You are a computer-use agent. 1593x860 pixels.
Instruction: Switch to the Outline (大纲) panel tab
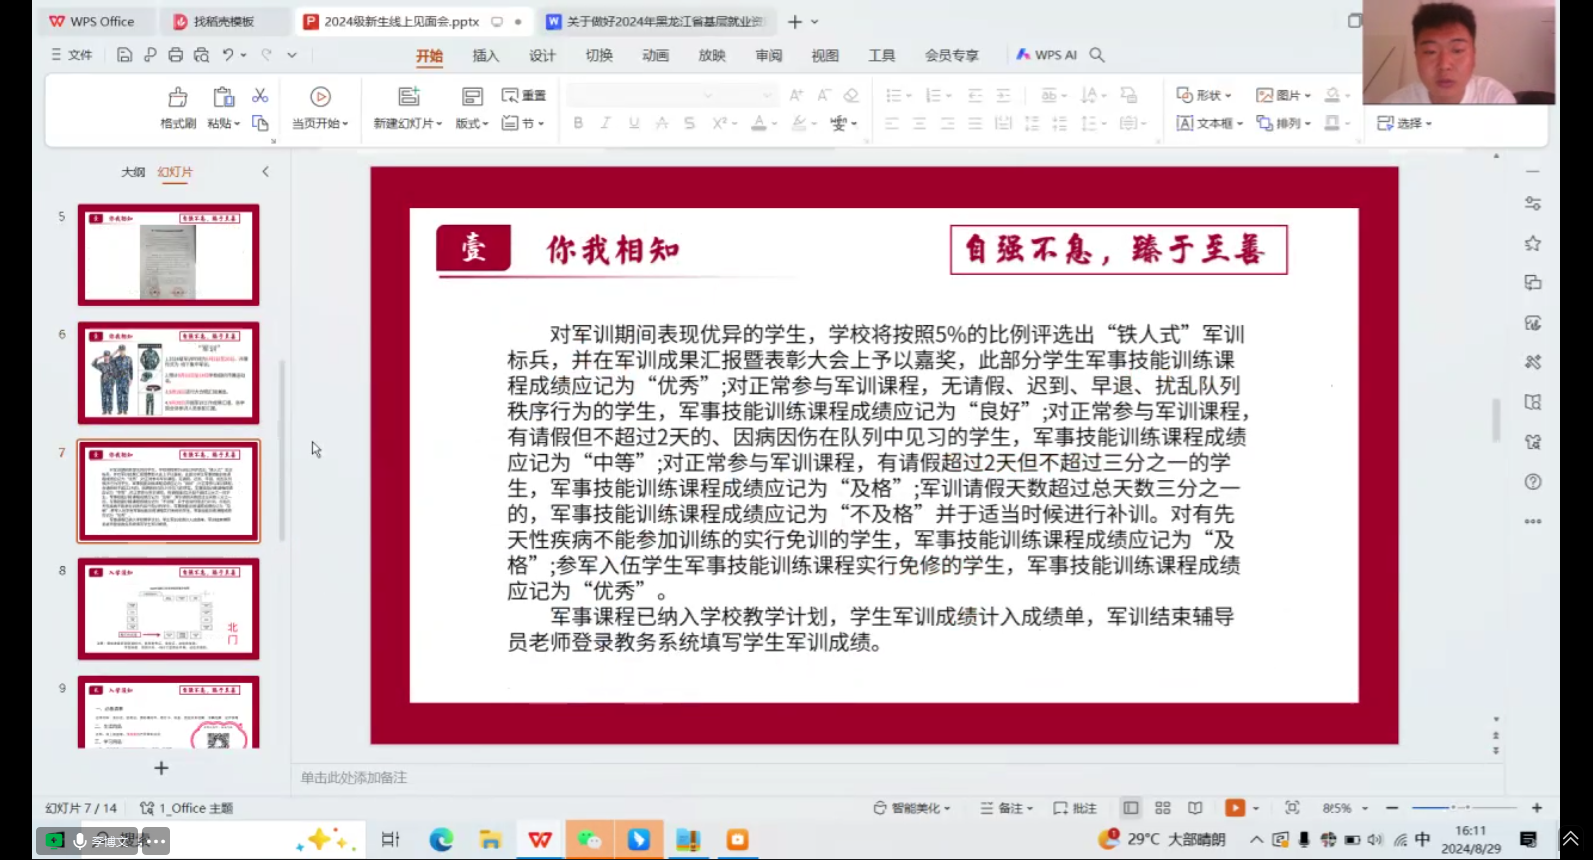point(133,172)
